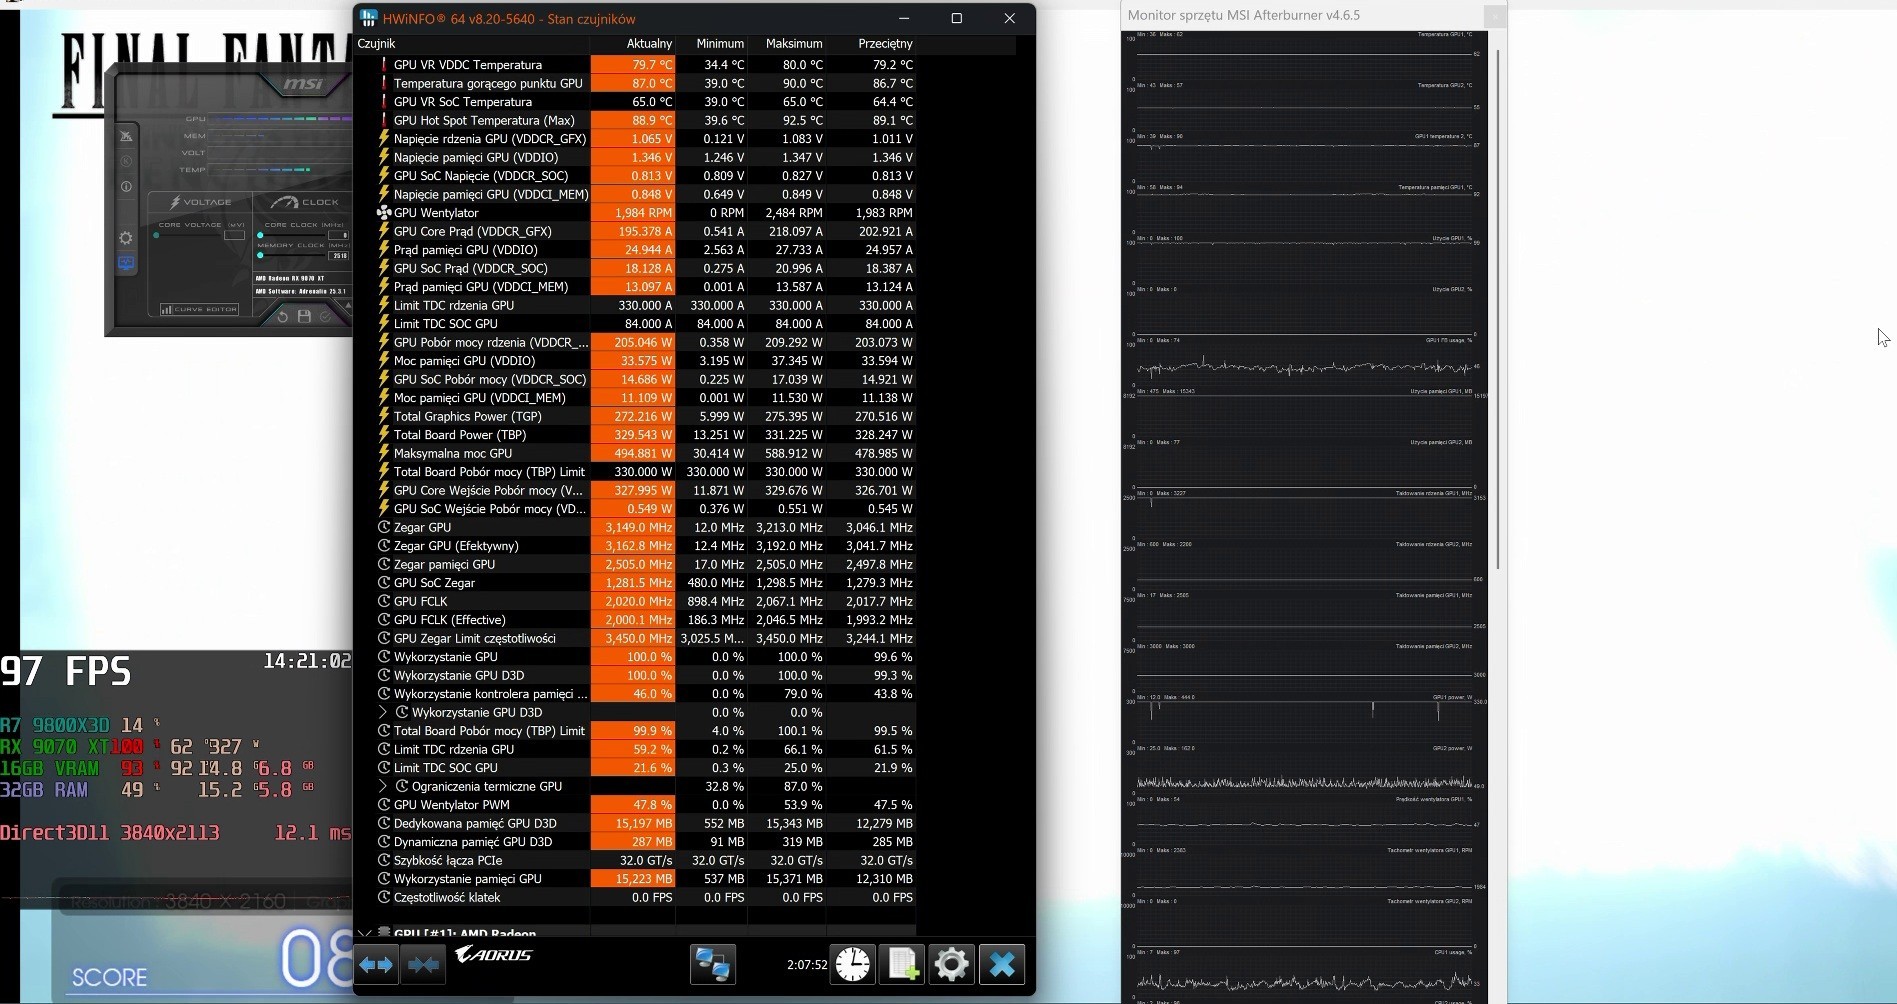Click the CPU1 usage graph in Afterburner monitor

tap(1304, 973)
